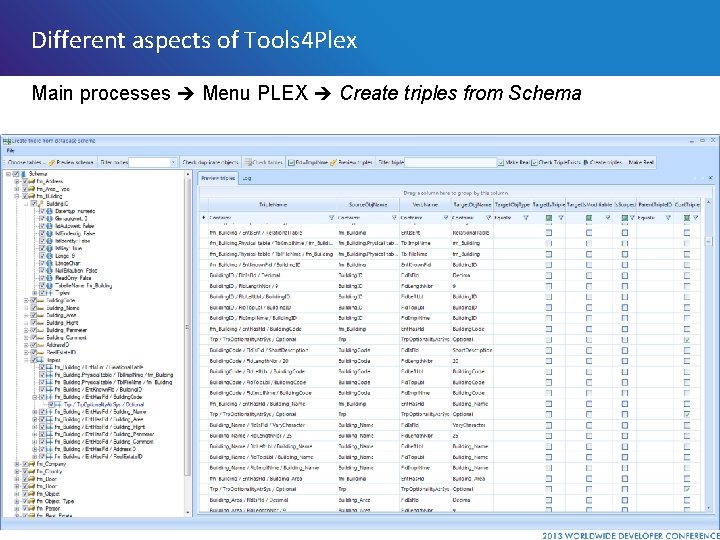The width and height of the screenshot is (720, 540).
Task: Click the fm_Address table folder icon
Action: pos(32,181)
